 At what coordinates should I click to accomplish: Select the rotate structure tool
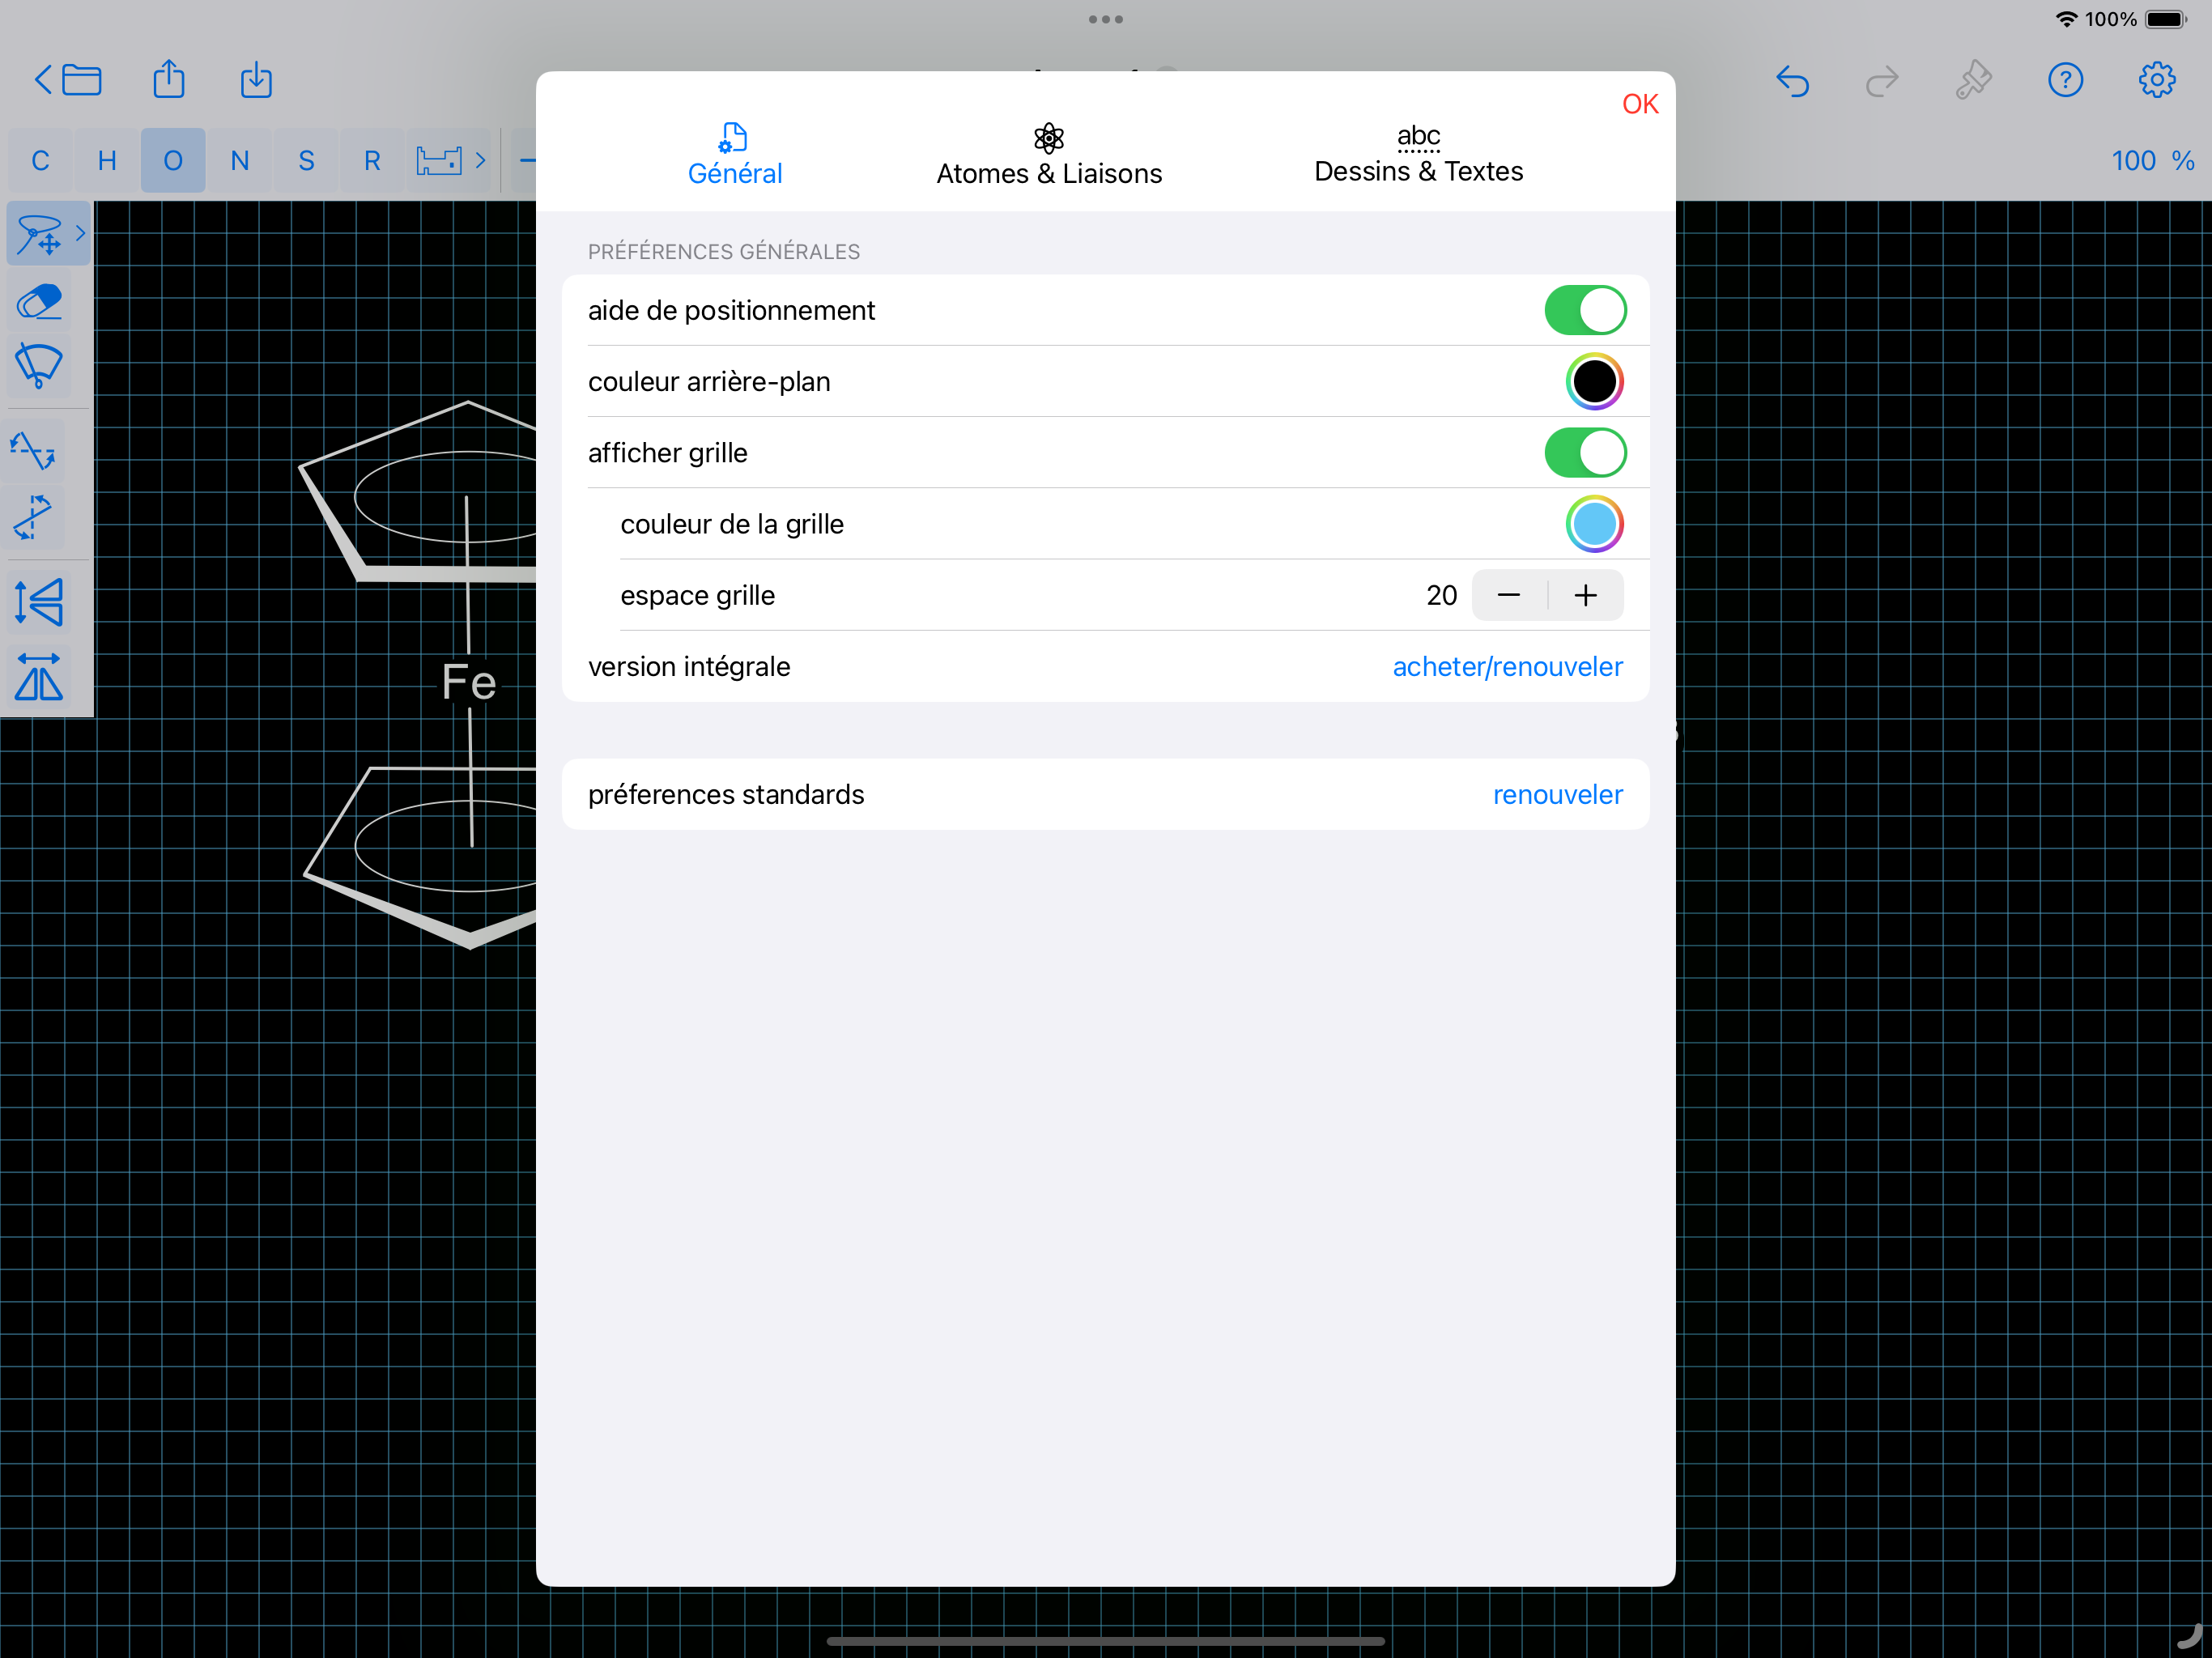click(x=33, y=517)
